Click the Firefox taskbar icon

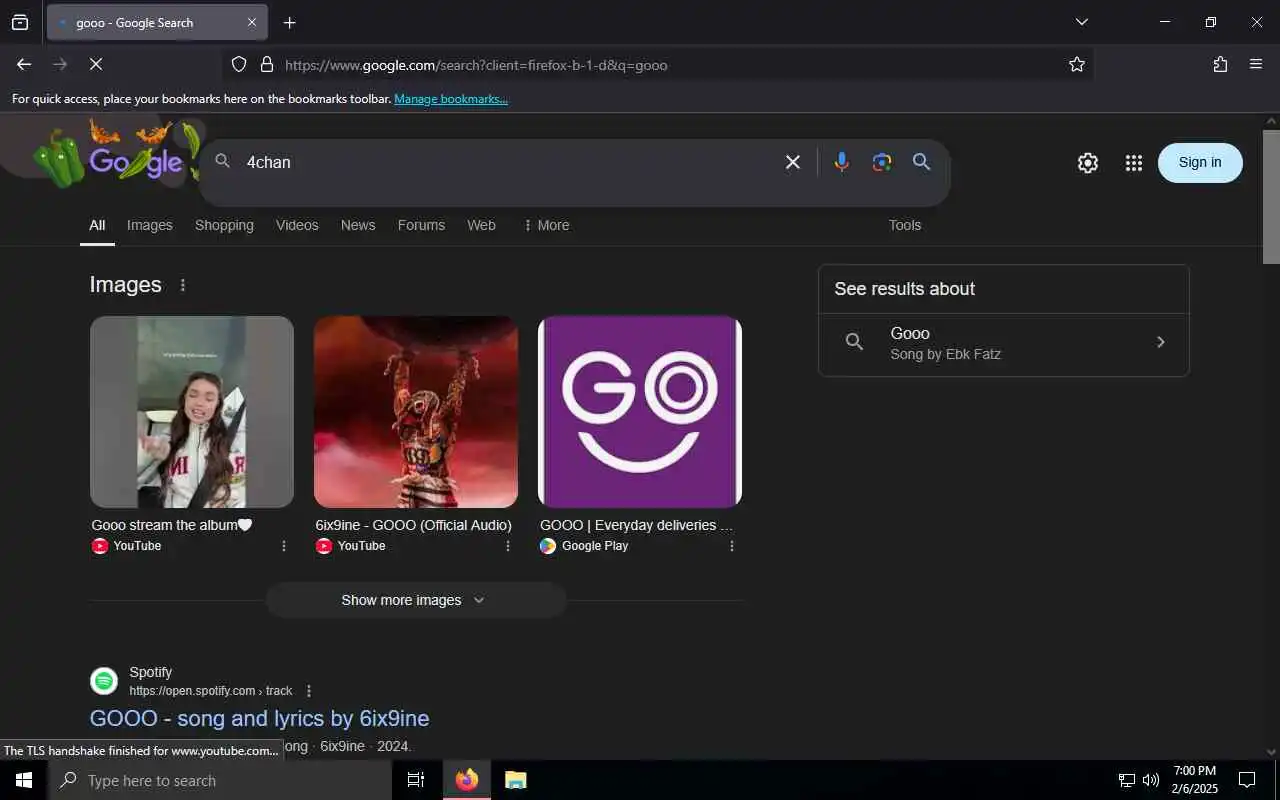pyautogui.click(x=467, y=780)
